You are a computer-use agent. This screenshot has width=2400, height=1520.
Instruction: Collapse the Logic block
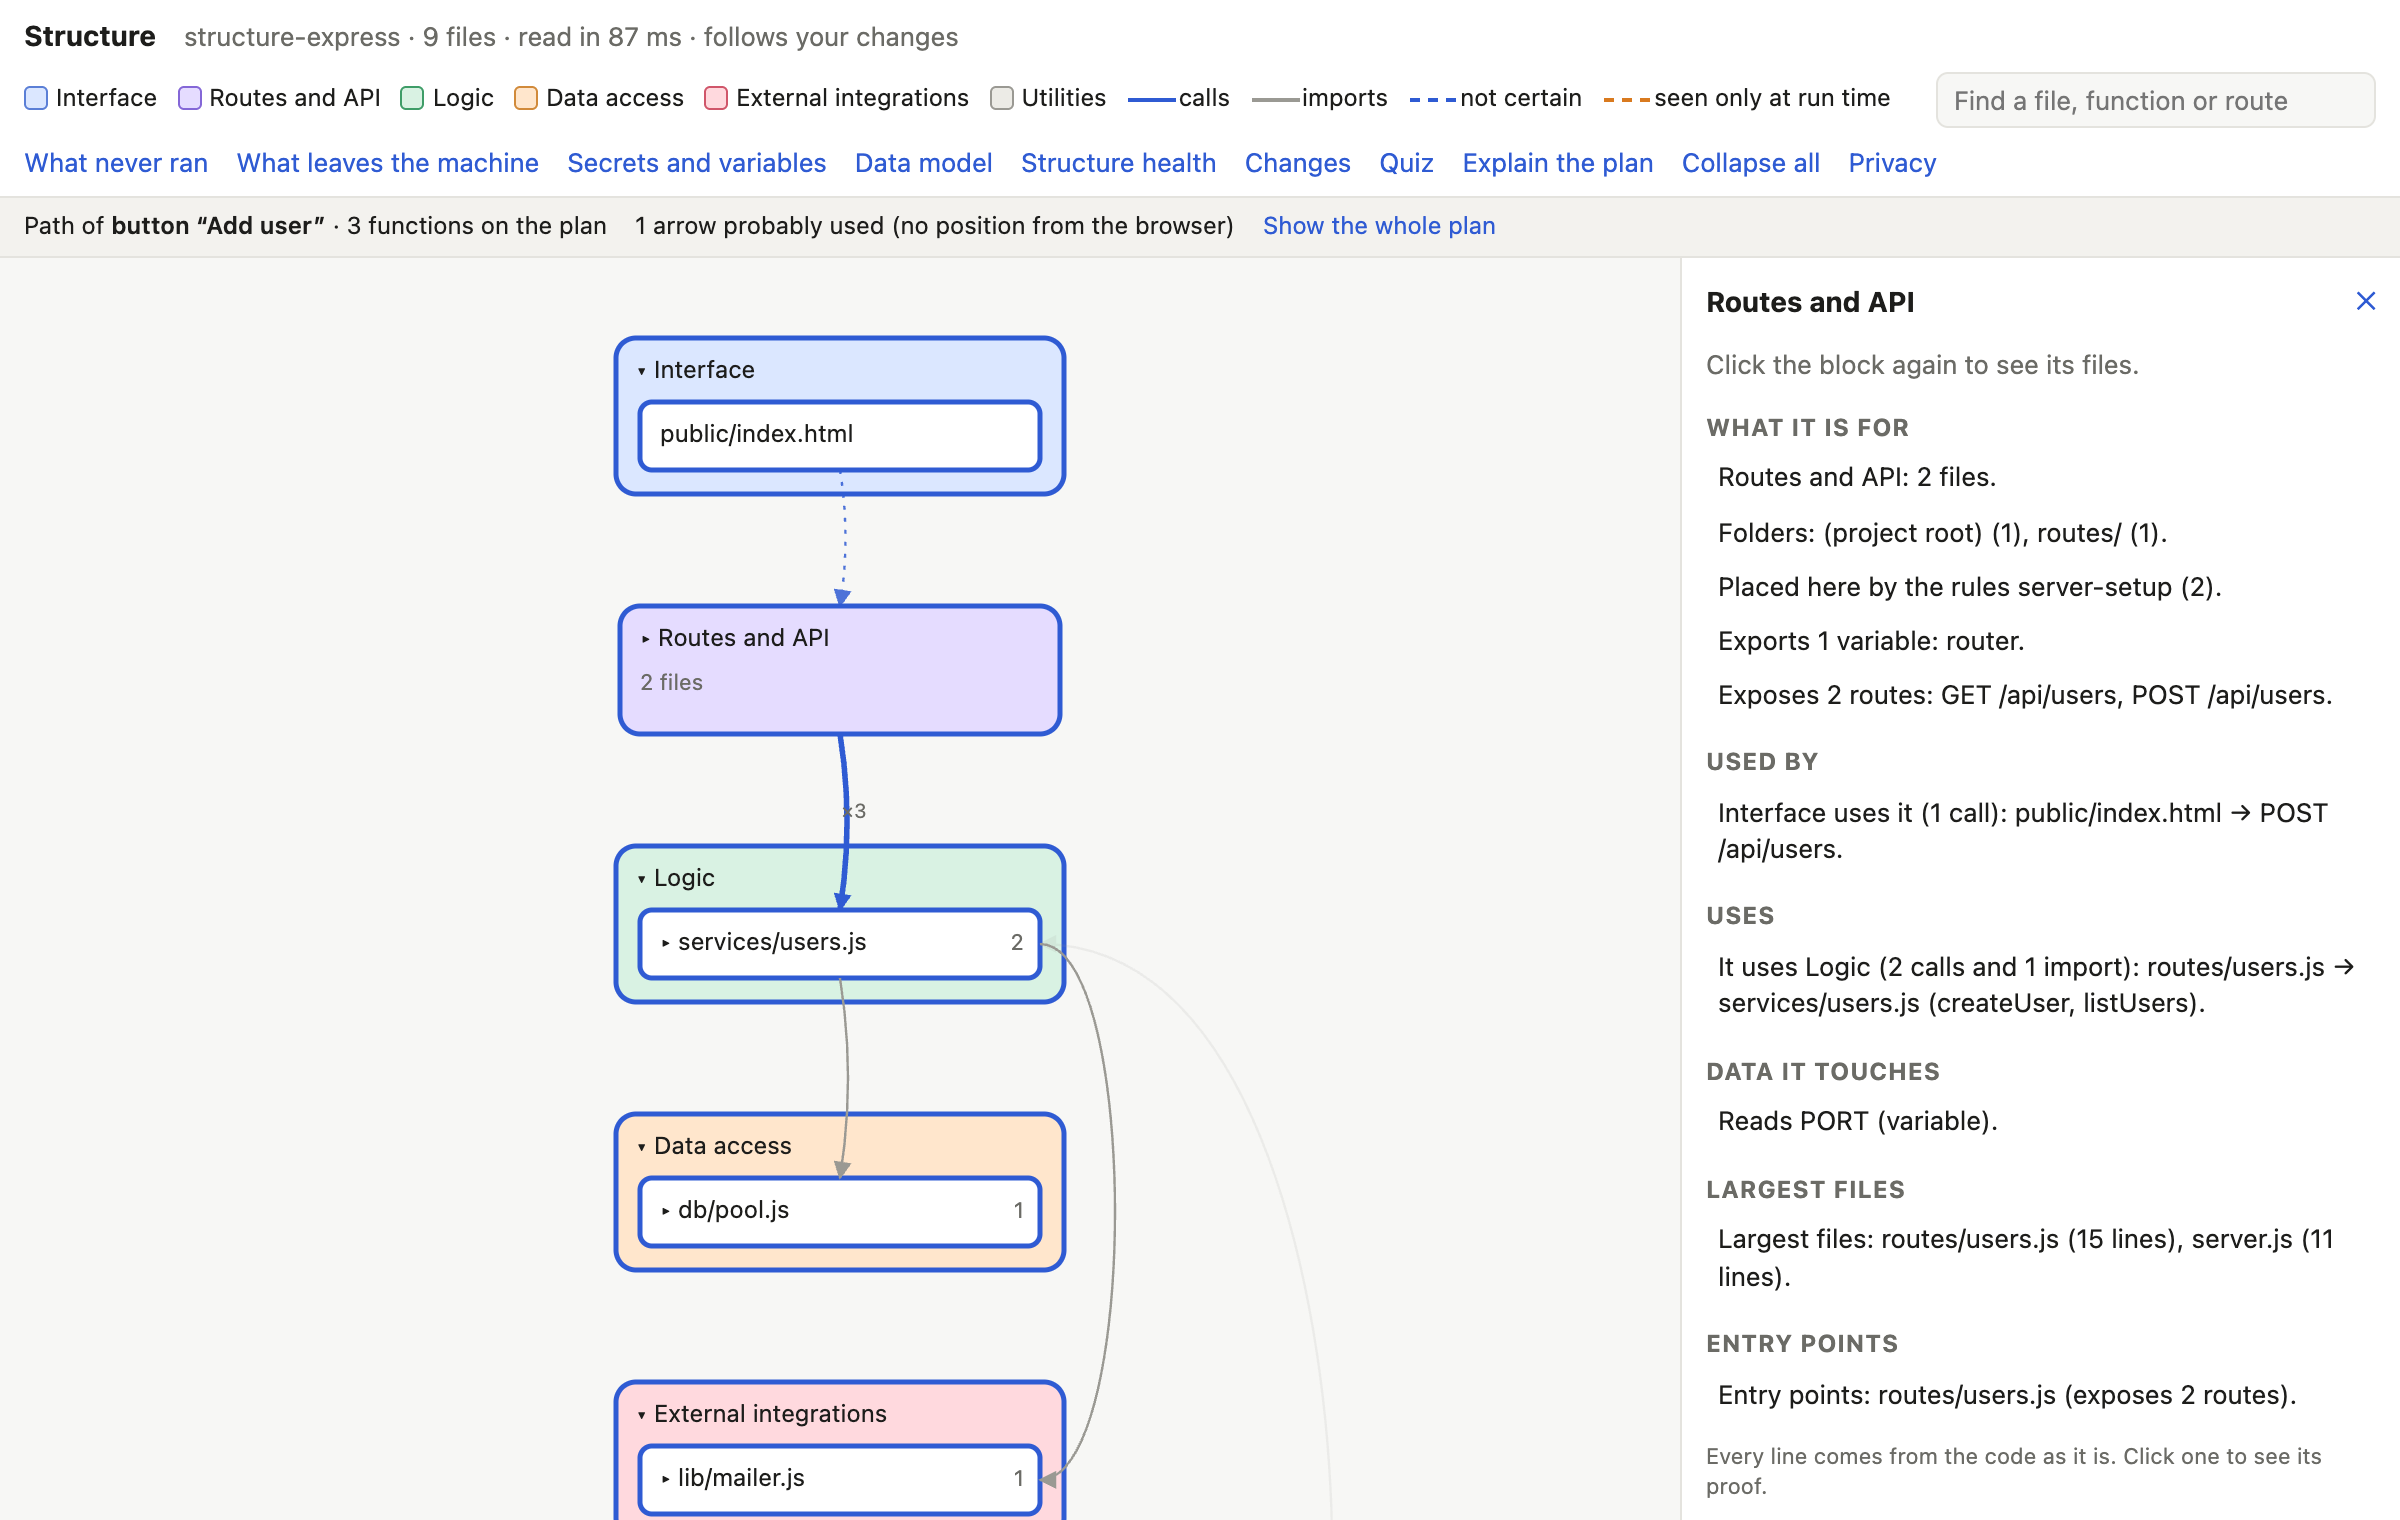[x=642, y=879]
